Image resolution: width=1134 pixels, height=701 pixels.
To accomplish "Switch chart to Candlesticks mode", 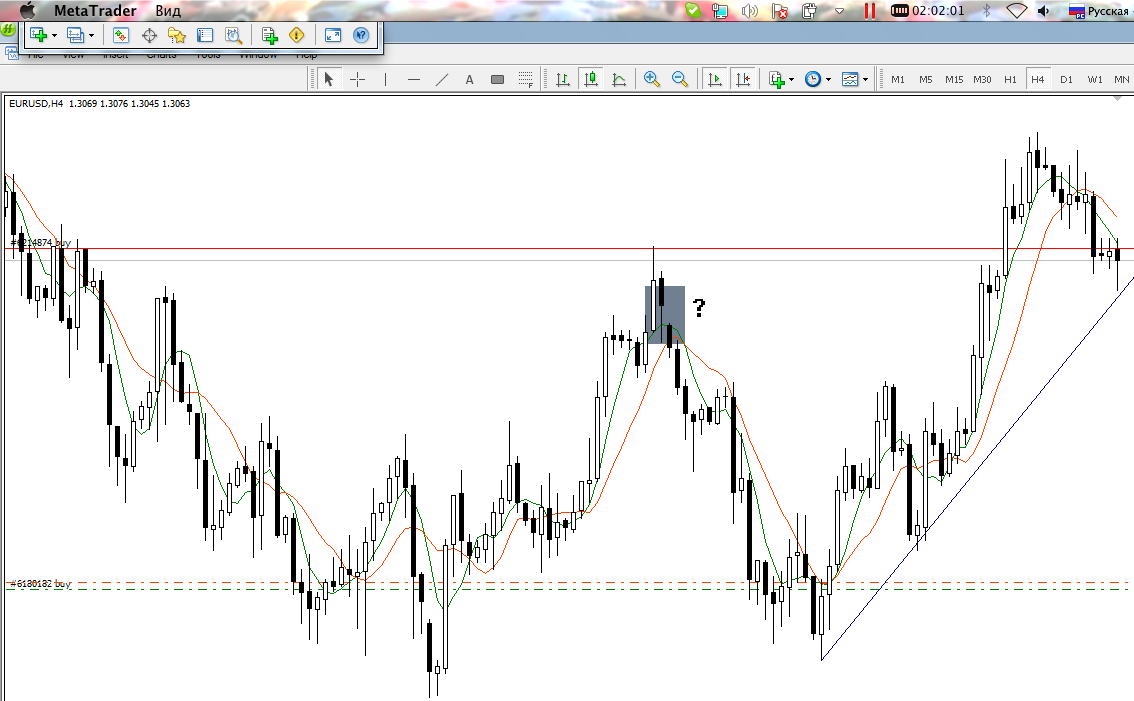I will 591,79.
